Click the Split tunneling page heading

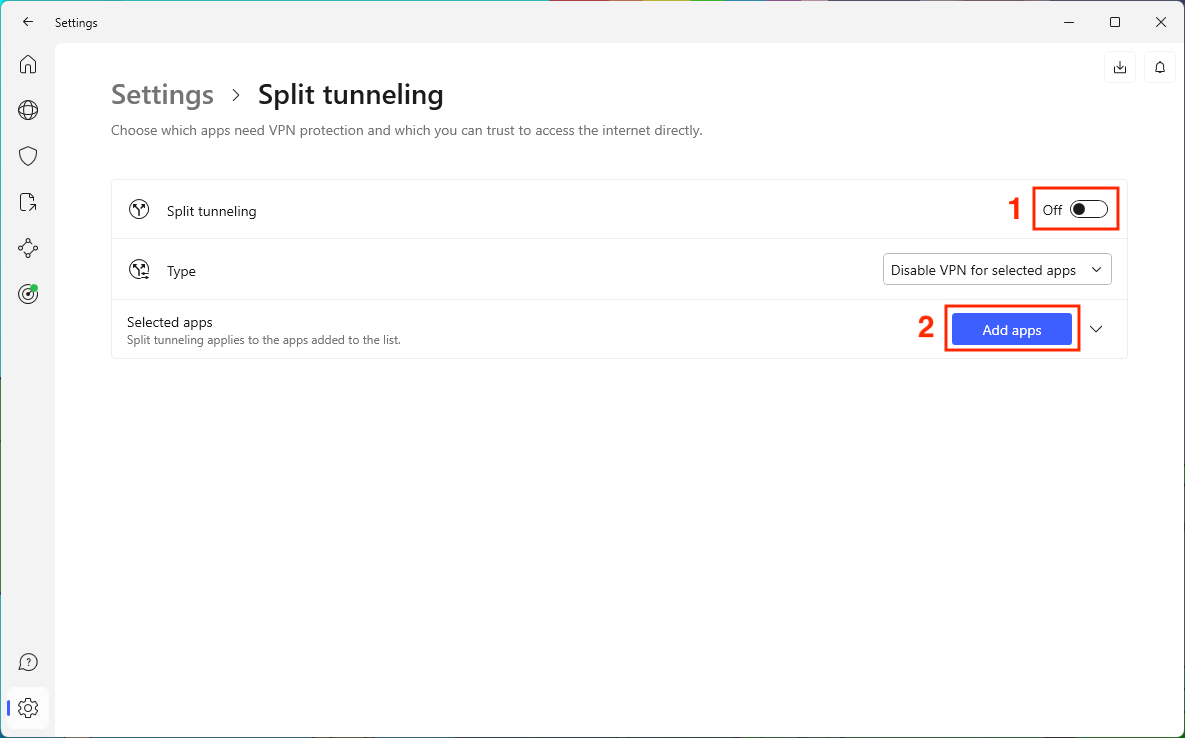pos(350,95)
